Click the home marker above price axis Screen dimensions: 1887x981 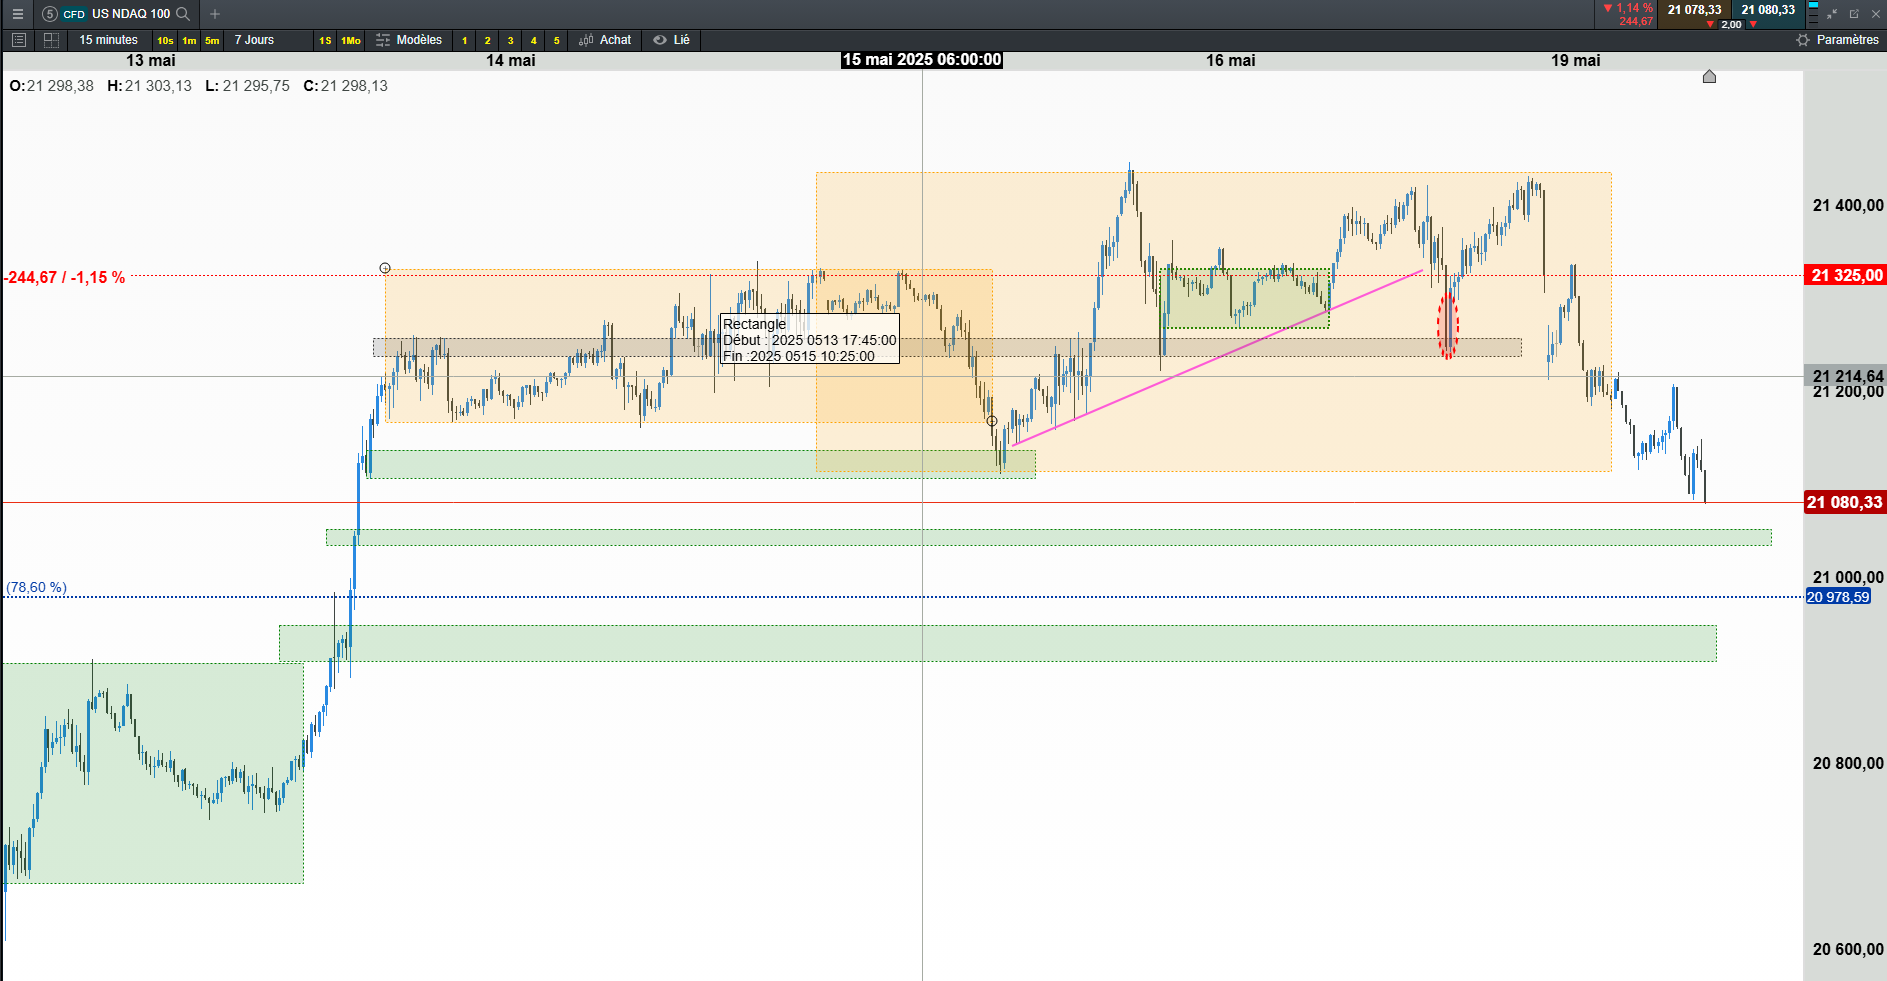pyautogui.click(x=1709, y=76)
